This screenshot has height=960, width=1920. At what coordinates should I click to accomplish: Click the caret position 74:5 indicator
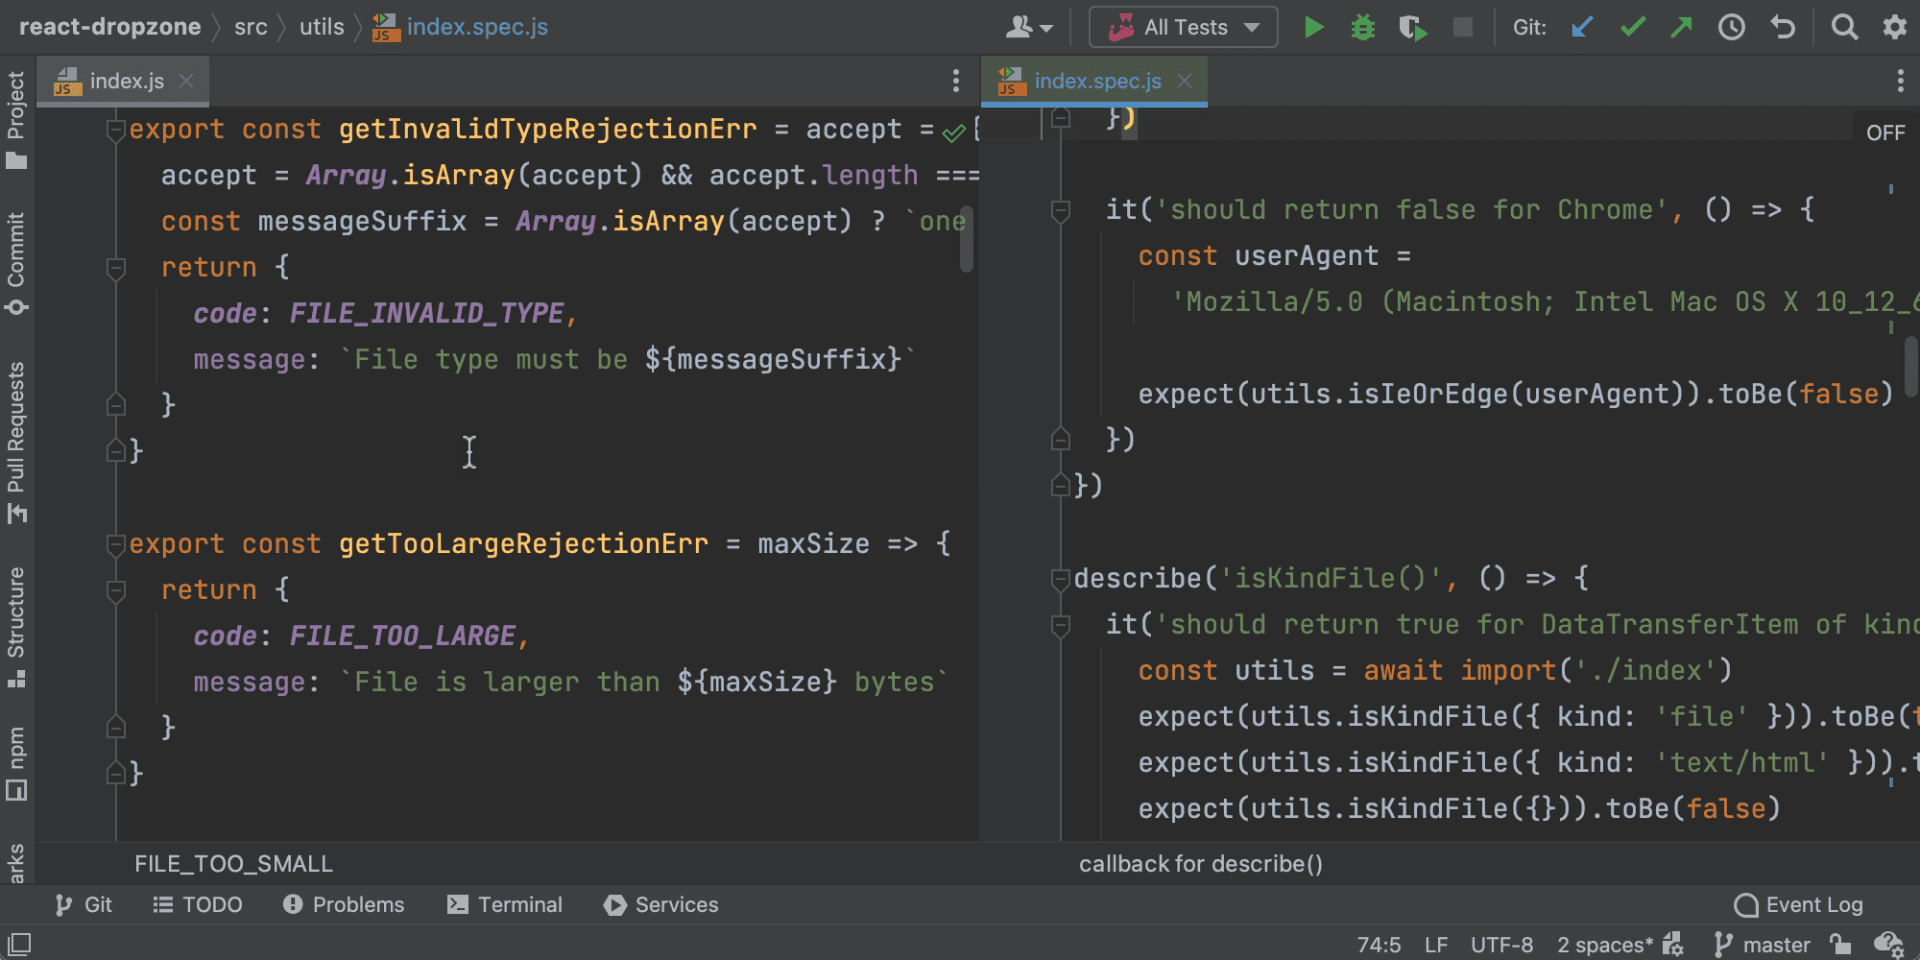(x=1378, y=945)
